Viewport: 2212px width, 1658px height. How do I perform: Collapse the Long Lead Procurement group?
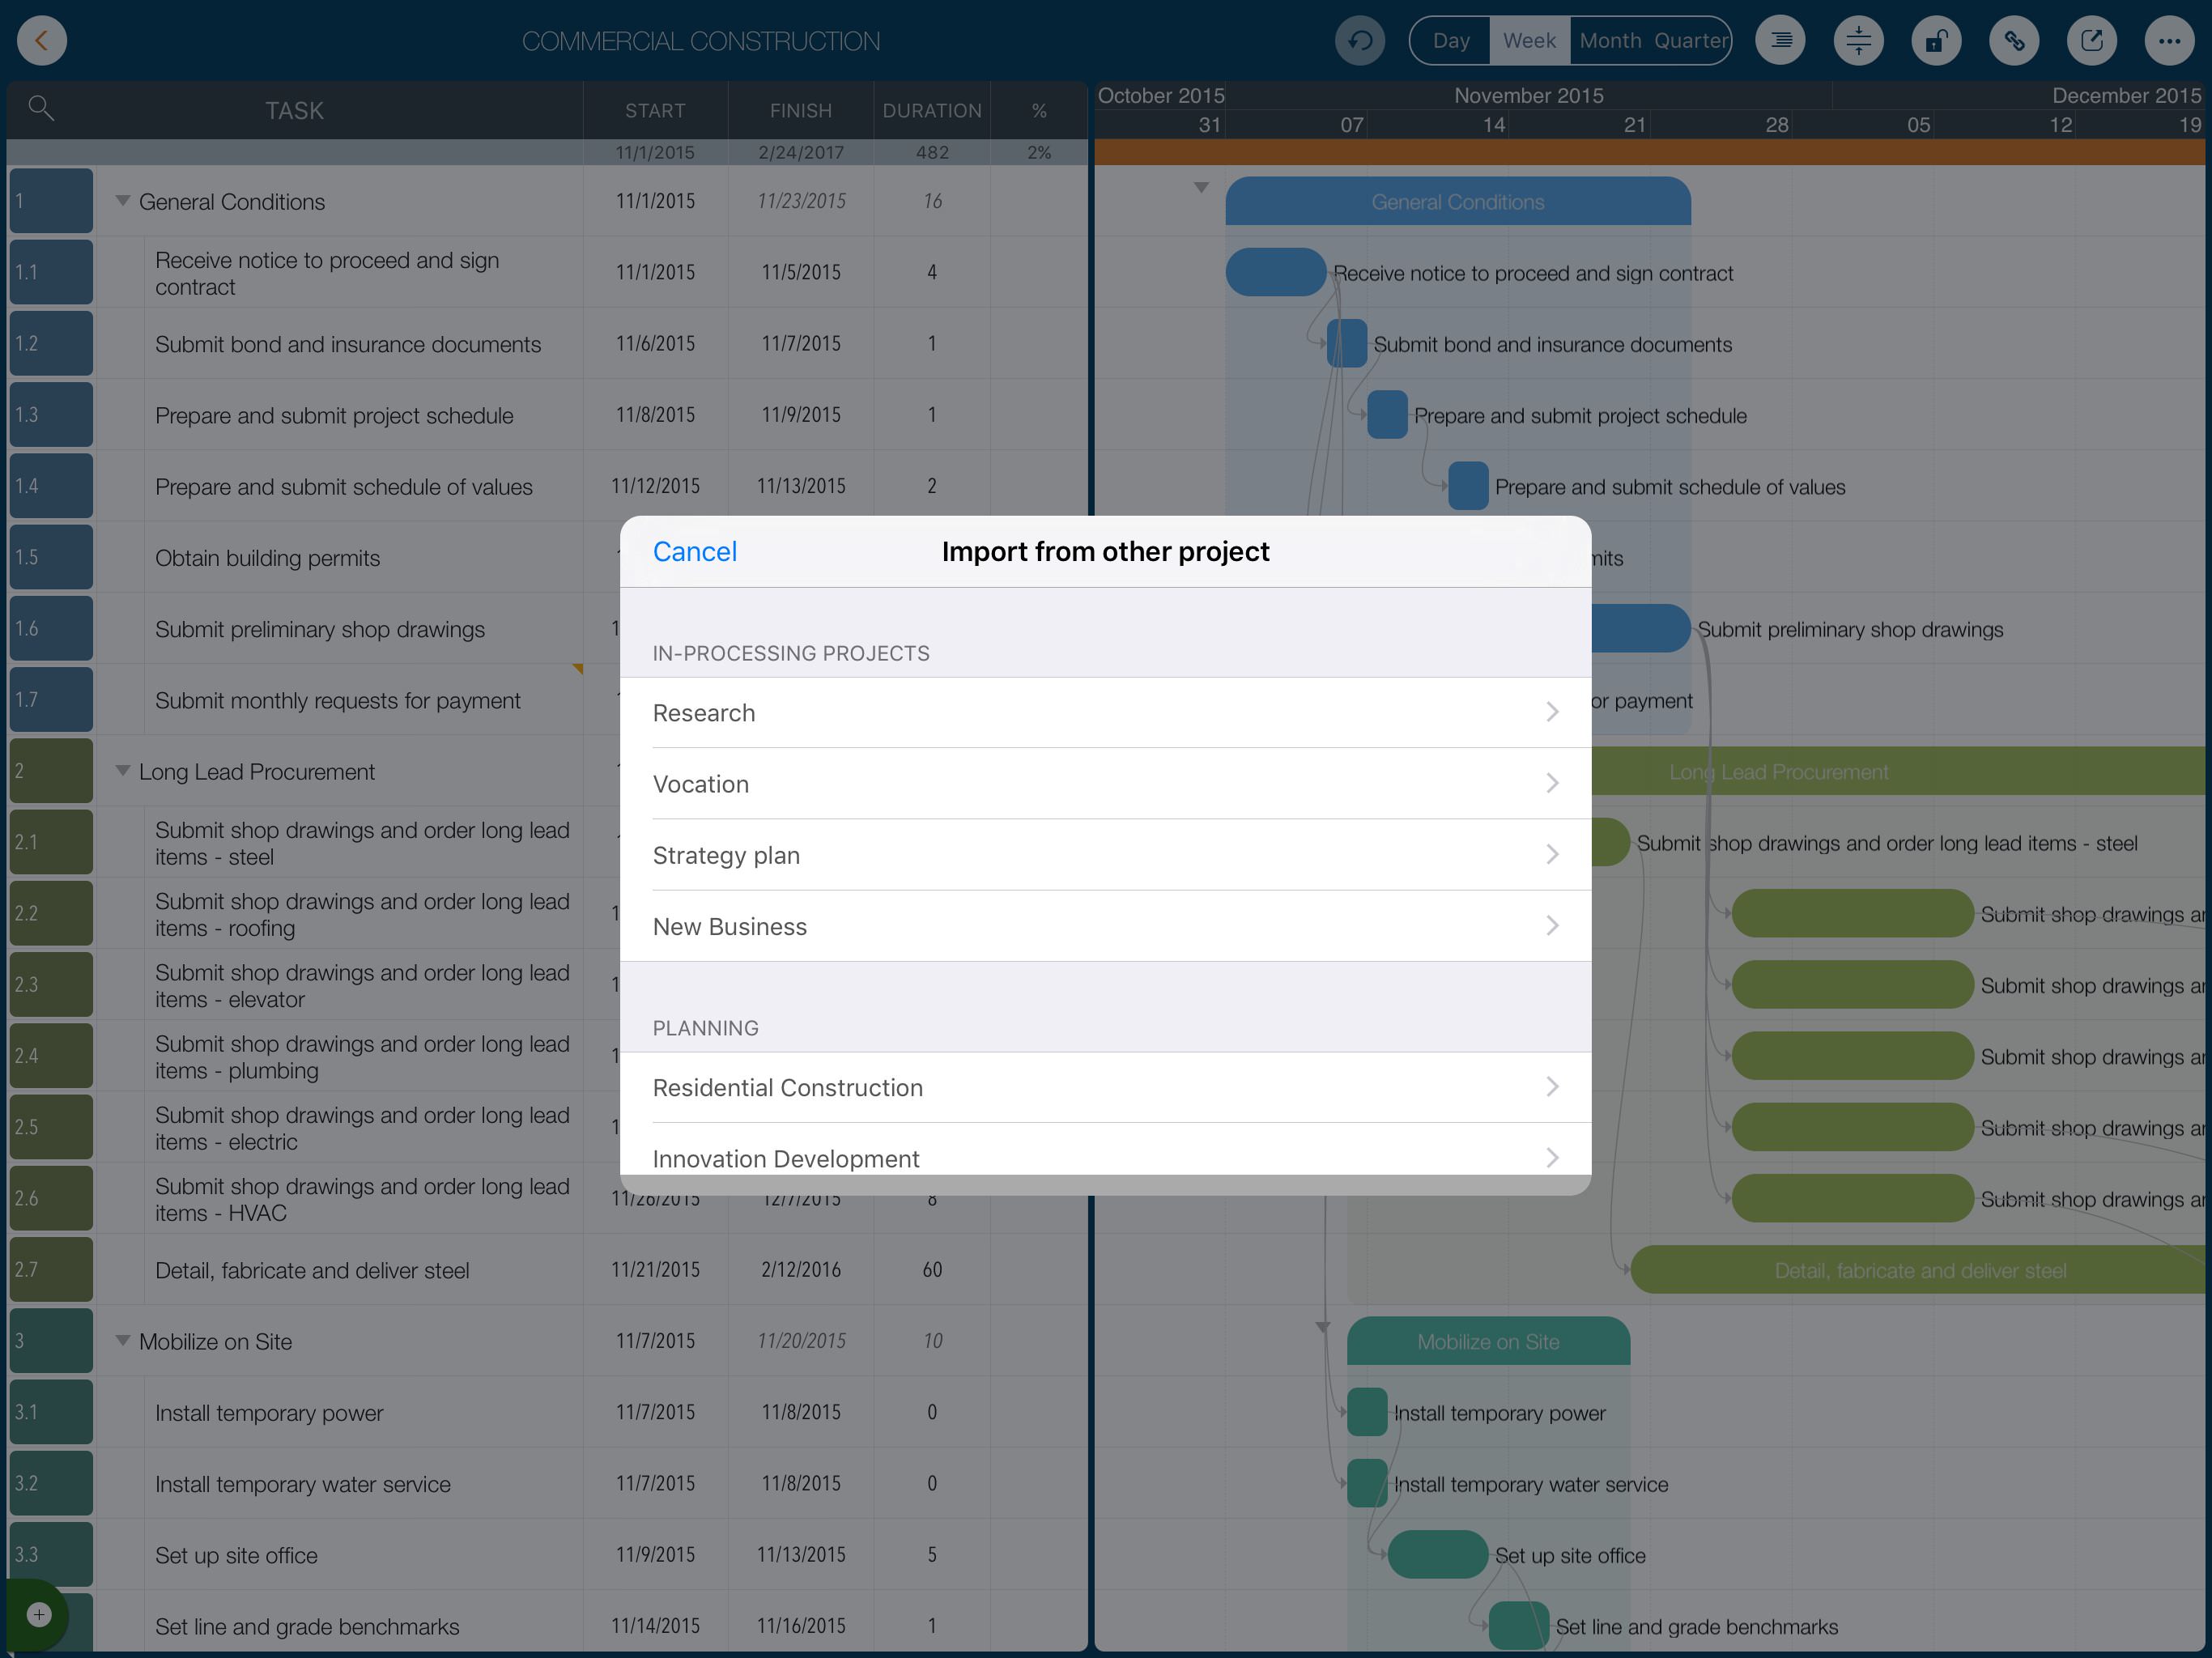pos(123,771)
